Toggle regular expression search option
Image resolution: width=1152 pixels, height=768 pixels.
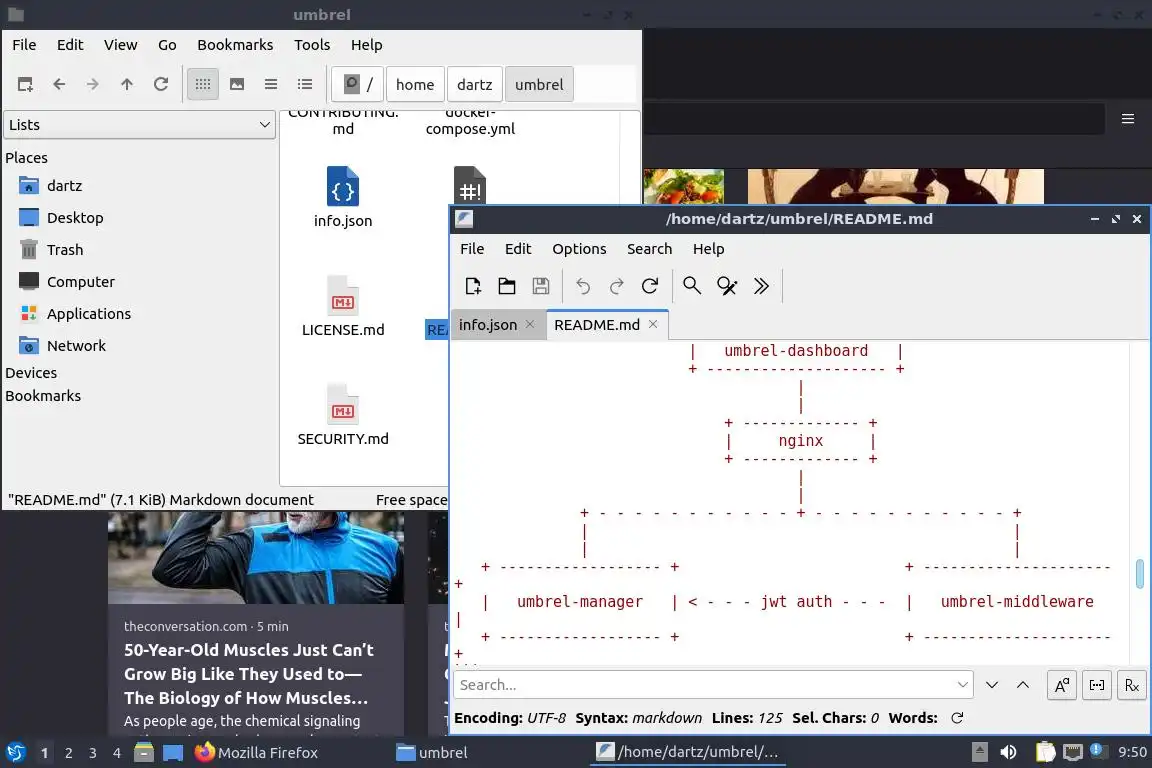1131,685
